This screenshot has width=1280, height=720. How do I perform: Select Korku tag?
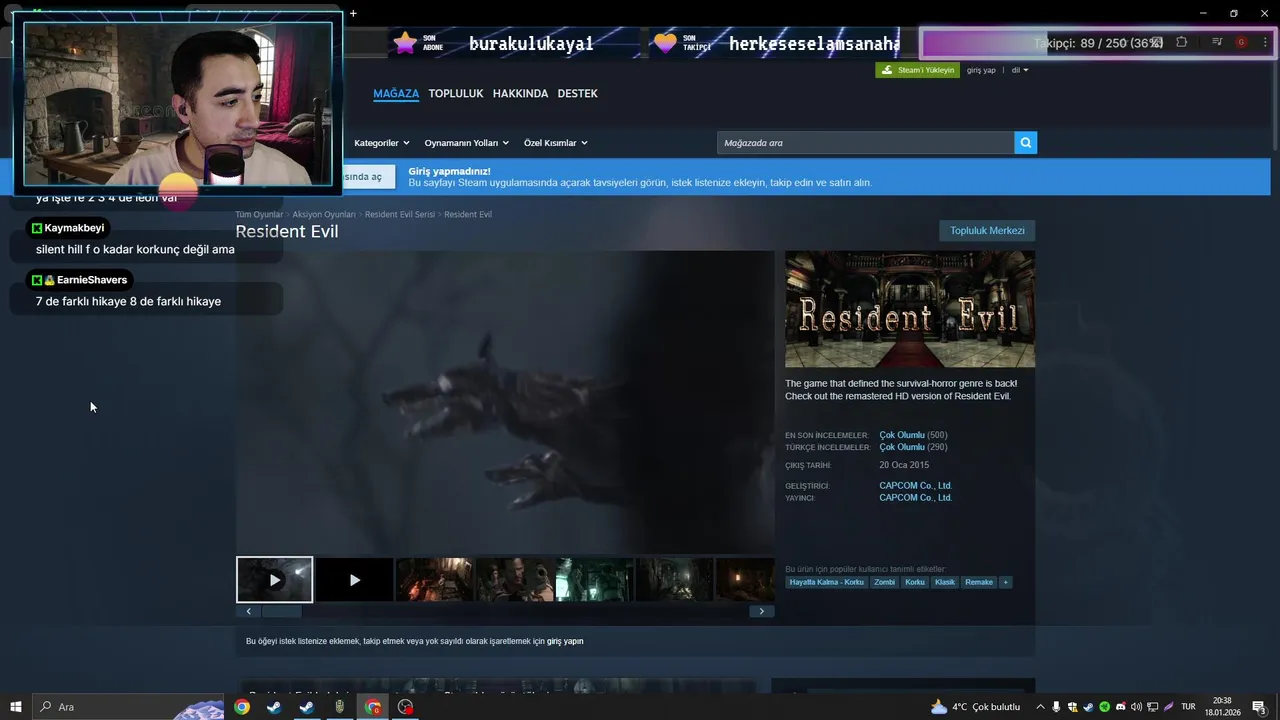point(915,582)
